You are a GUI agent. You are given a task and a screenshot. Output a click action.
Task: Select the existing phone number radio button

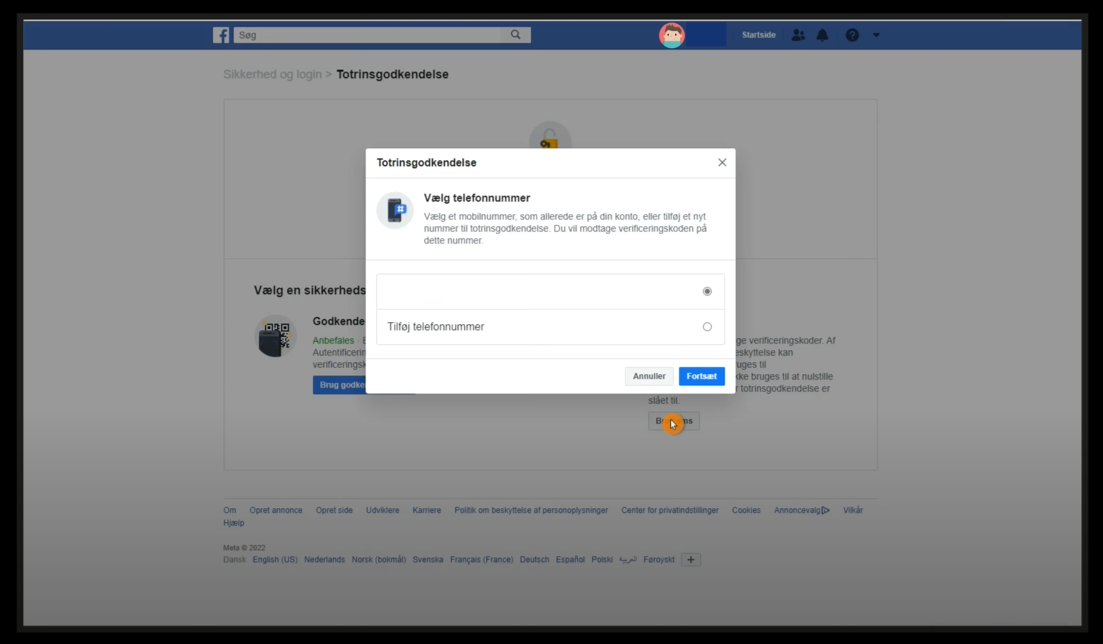(x=707, y=291)
